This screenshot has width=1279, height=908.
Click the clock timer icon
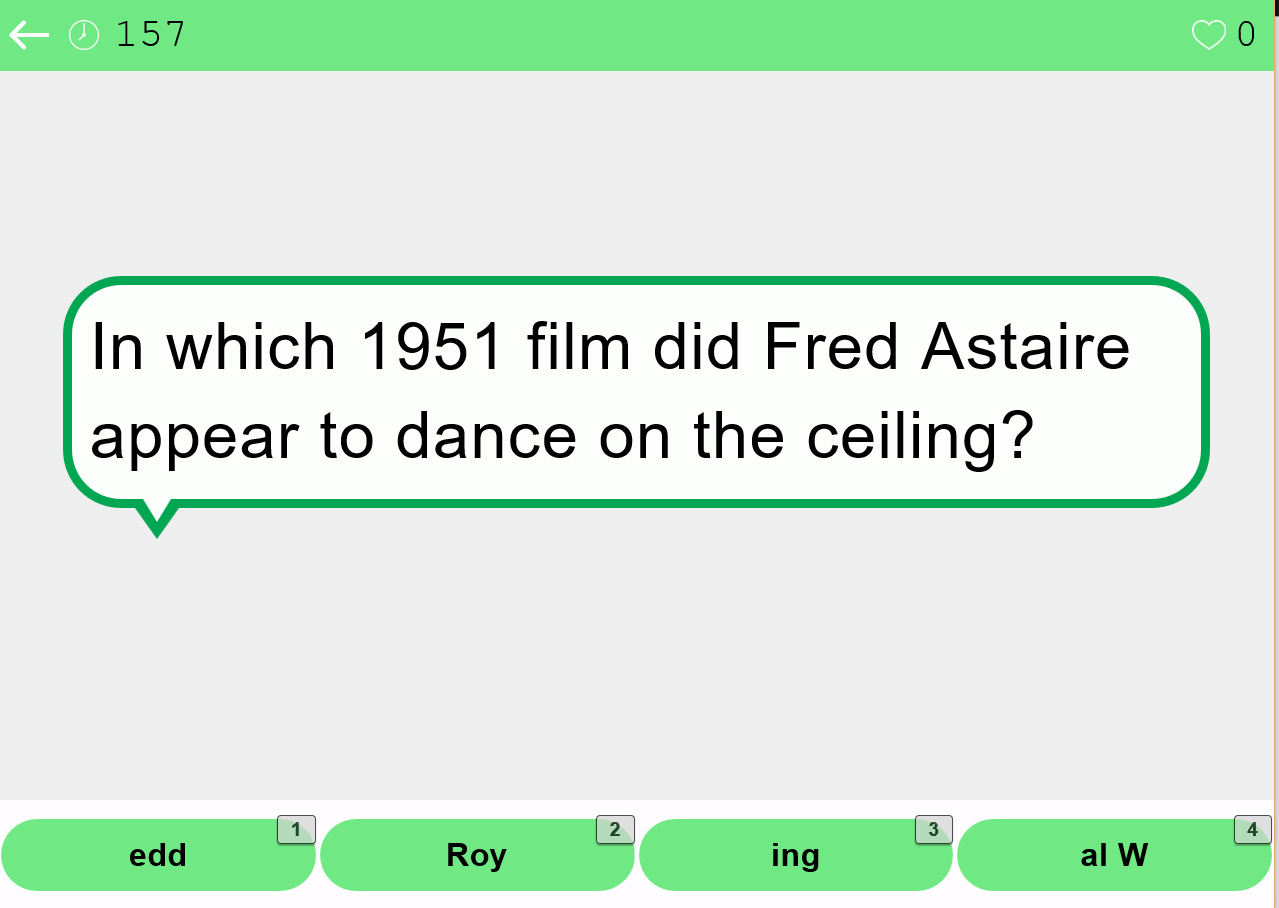click(x=84, y=36)
